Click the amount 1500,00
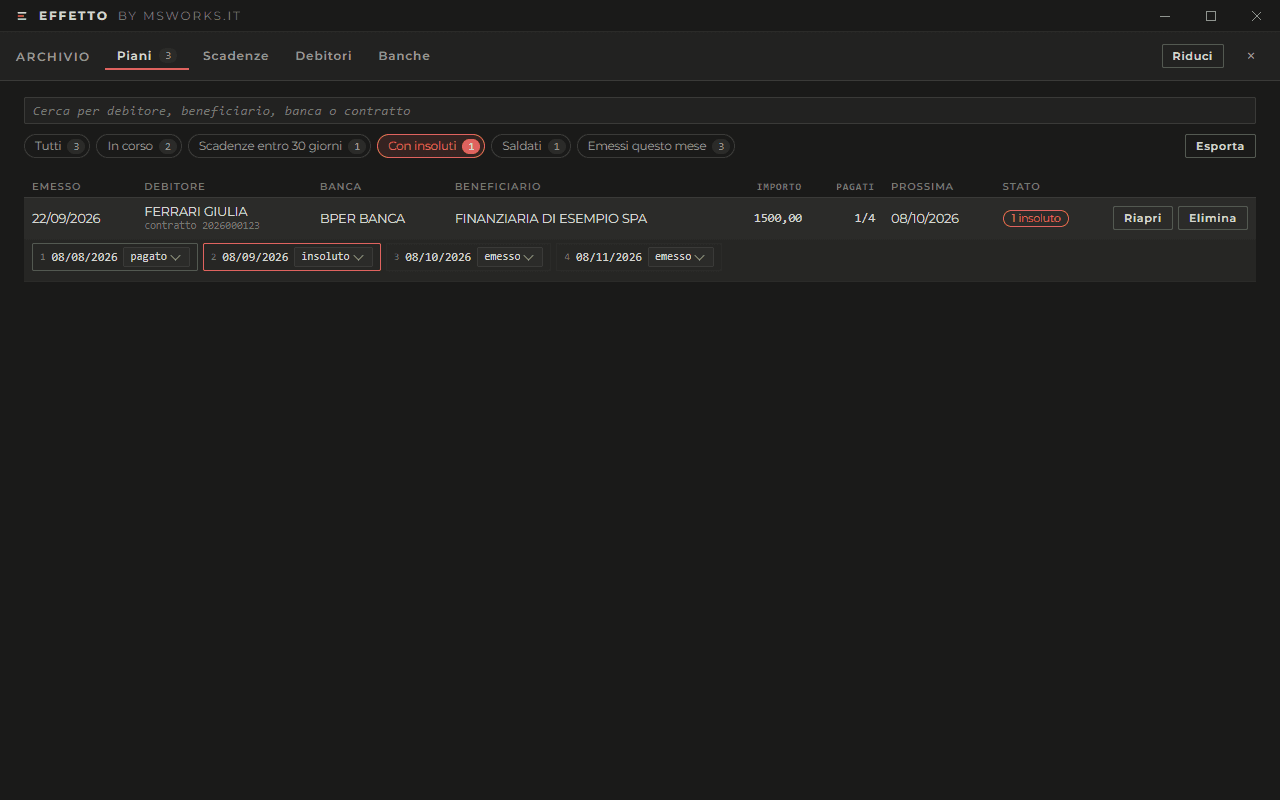 click(778, 218)
